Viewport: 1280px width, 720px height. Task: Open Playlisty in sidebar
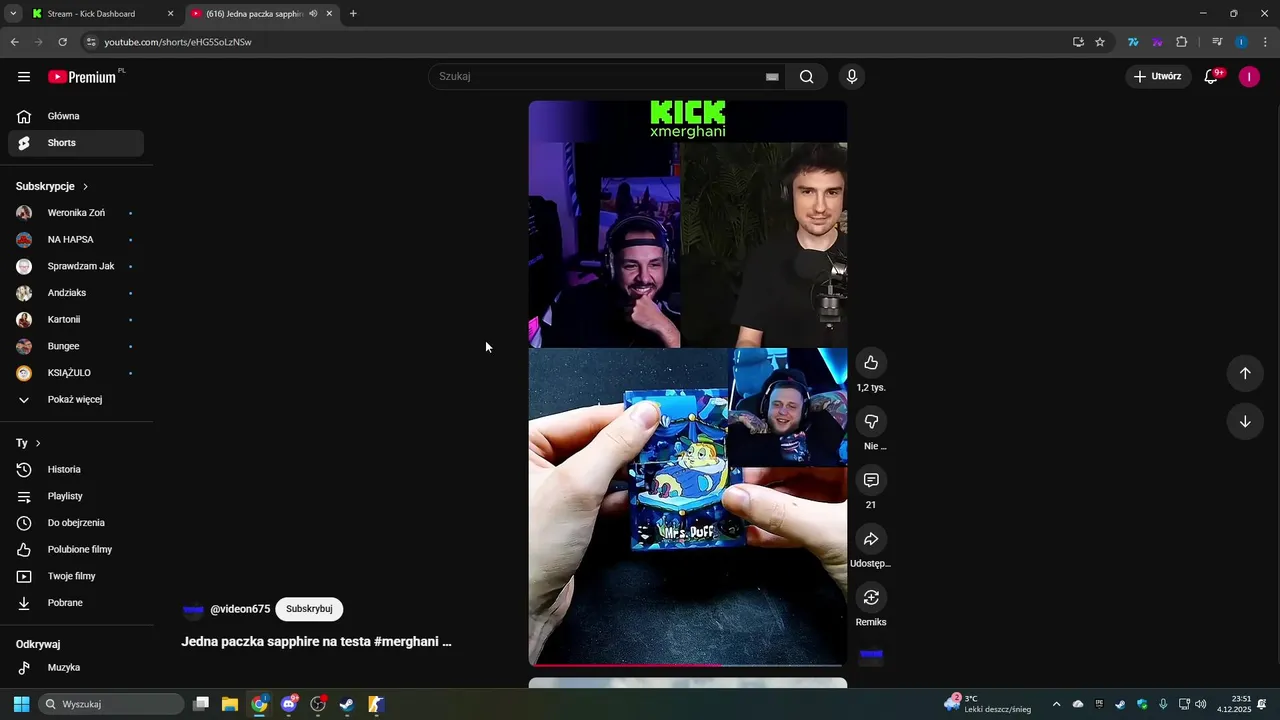[76, 496]
